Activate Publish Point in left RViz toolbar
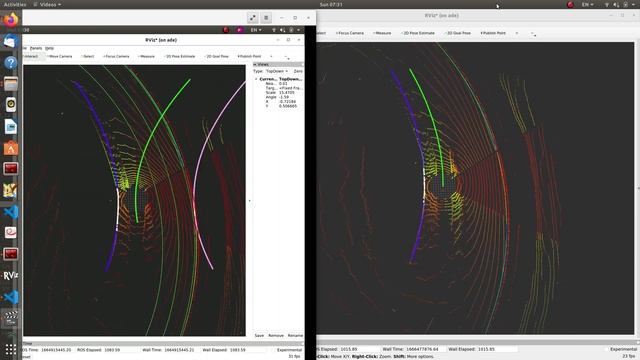Screen dimensions: 640x360 (x=249, y=56)
